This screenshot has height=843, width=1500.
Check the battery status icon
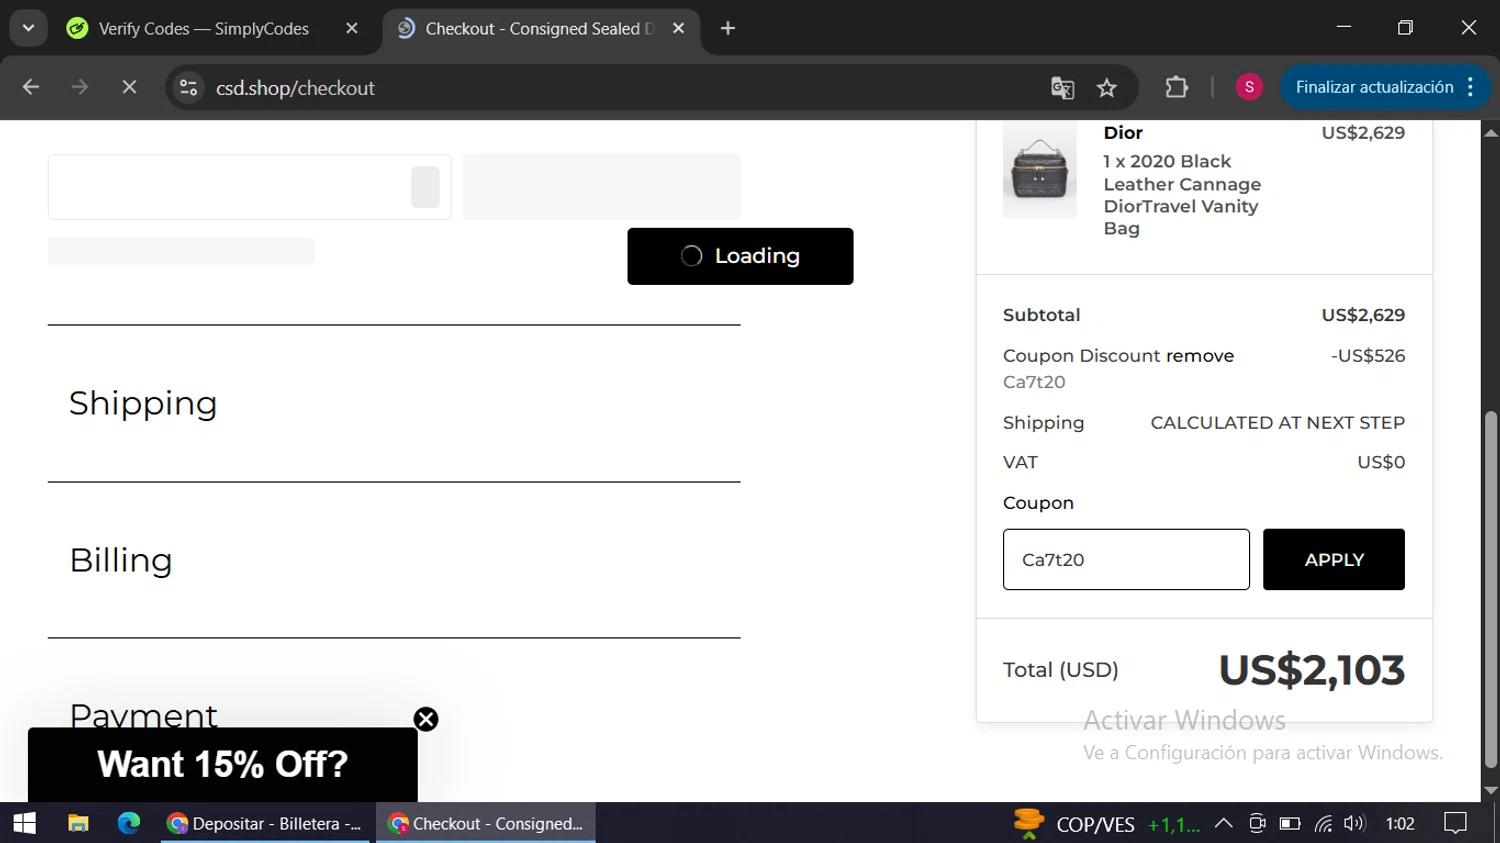pyautogui.click(x=1290, y=824)
